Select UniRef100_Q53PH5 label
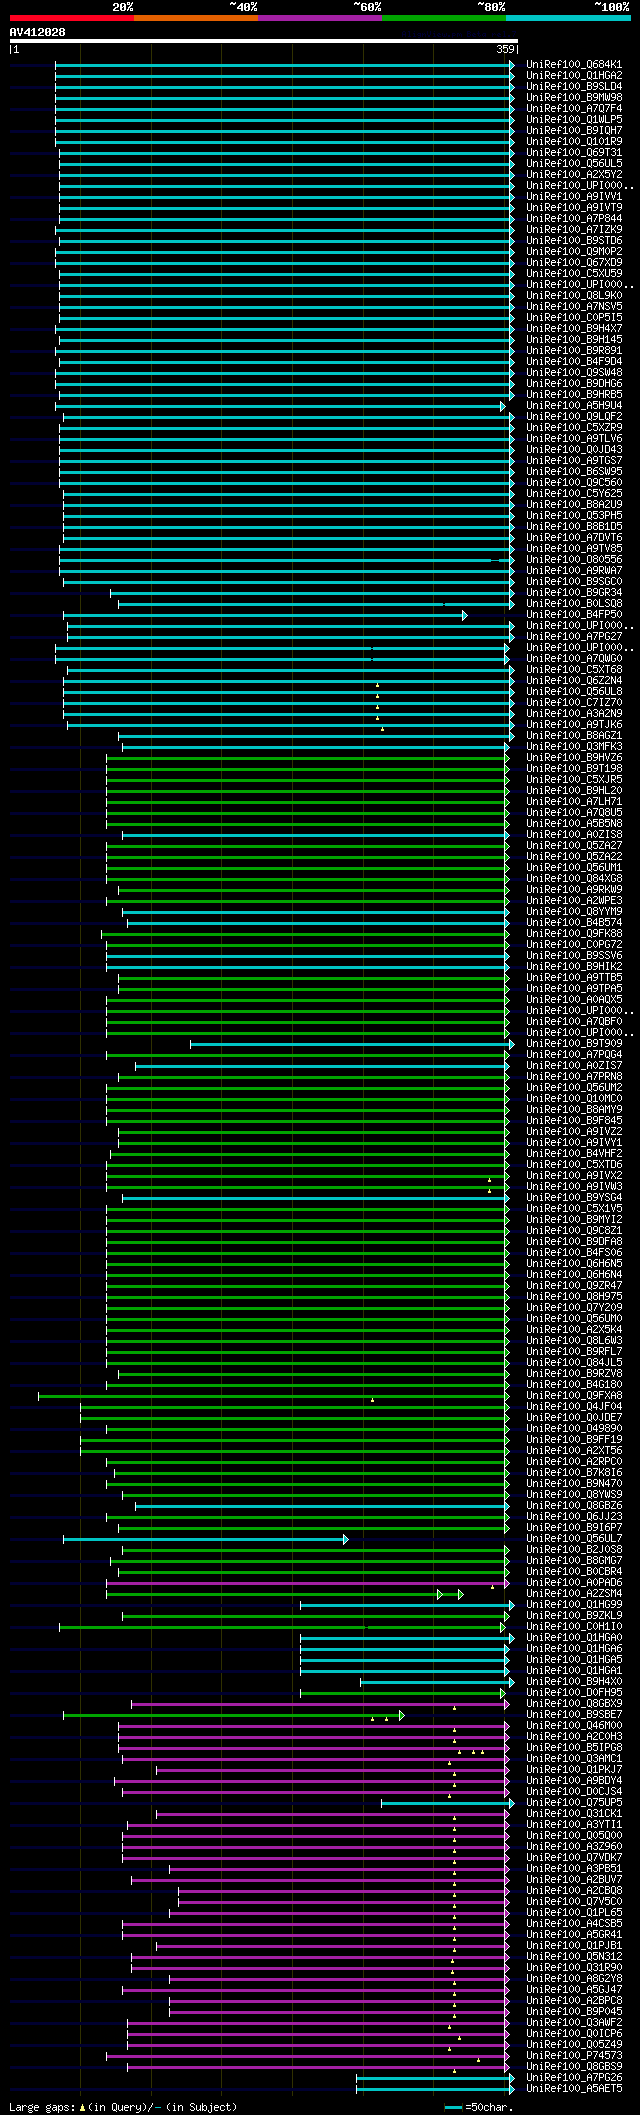640x2115 pixels. [x=574, y=515]
